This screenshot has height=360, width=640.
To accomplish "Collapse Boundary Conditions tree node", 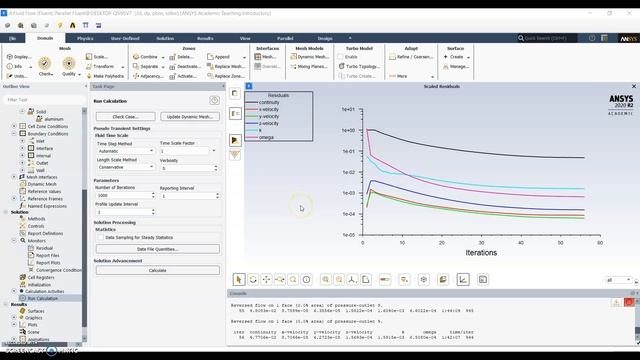I will [x=14, y=133].
